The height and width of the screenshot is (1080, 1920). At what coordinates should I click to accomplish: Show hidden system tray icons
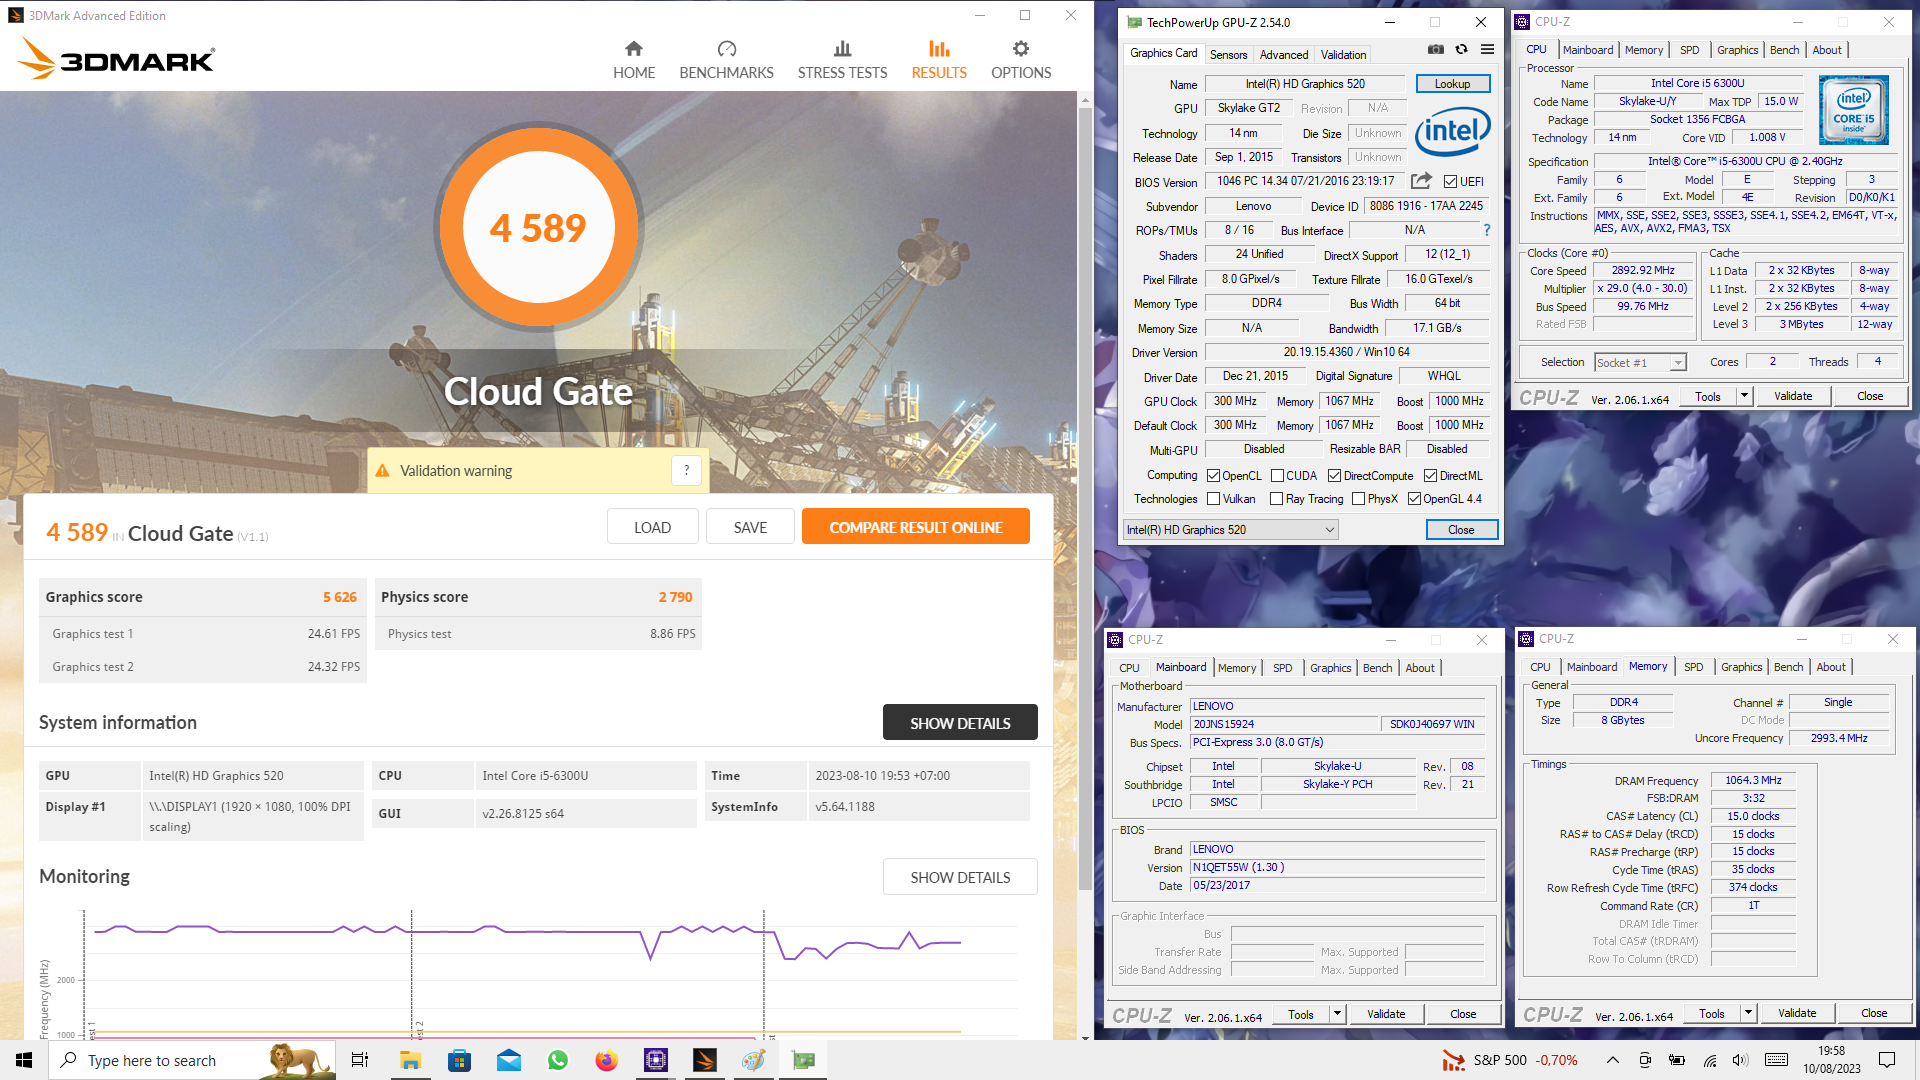point(1612,1060)
